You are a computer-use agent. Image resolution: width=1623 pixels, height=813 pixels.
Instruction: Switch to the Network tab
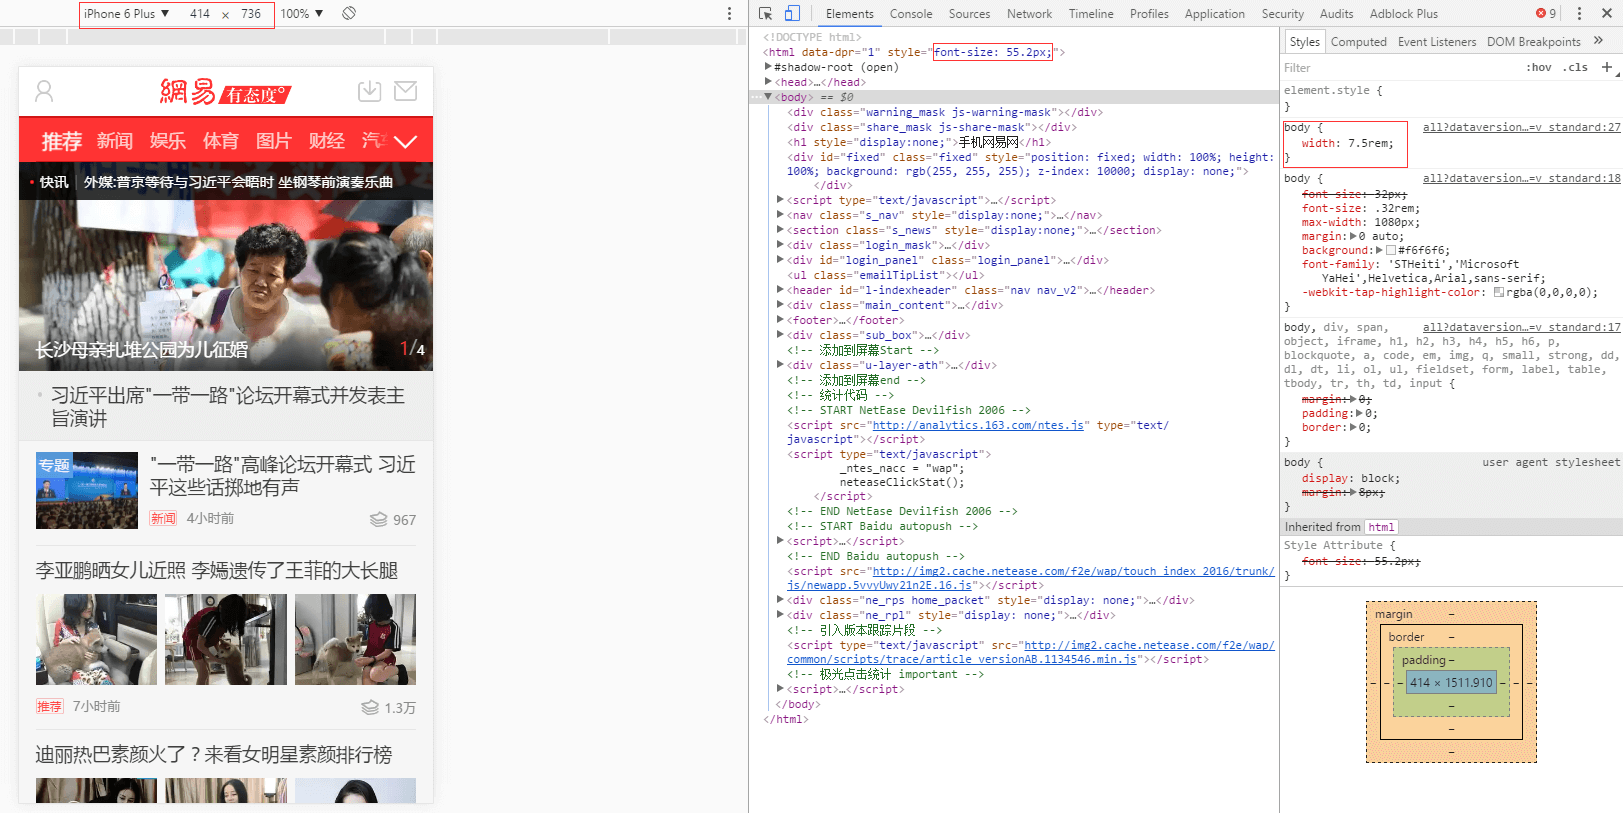(x=1029, y=14)
